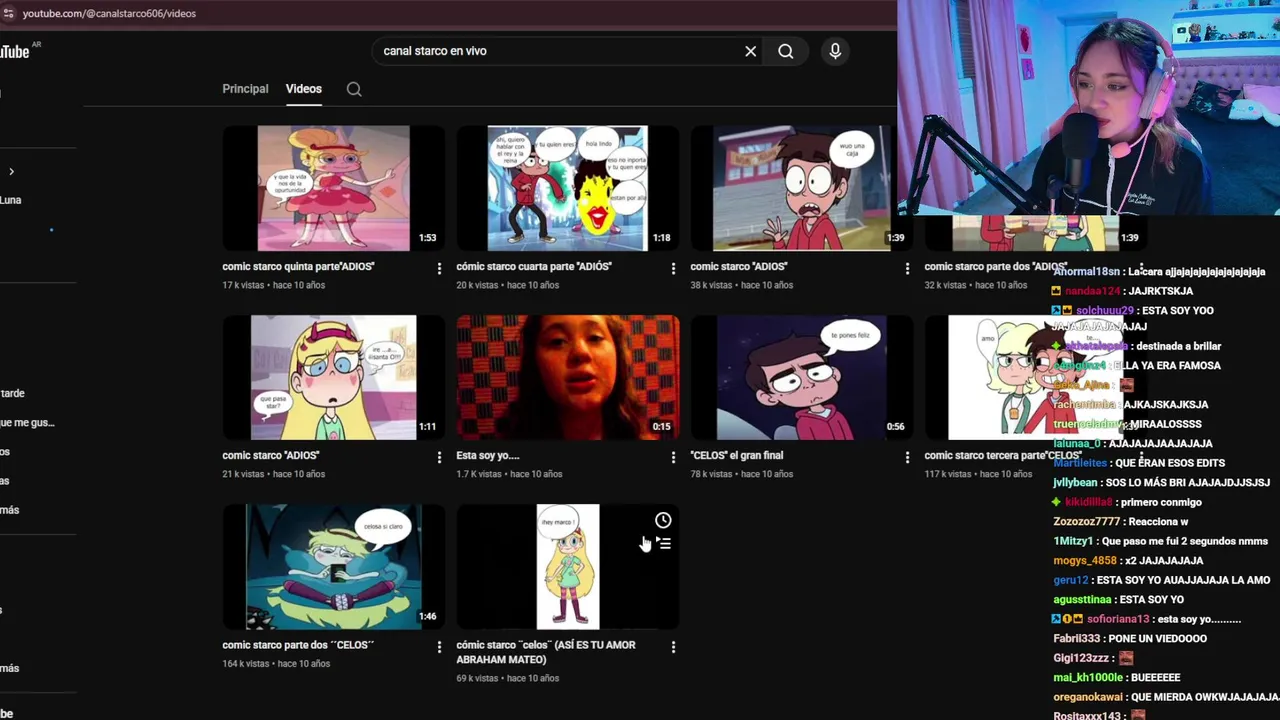Open the 1:39 Marco "wuo una caja" thumbnail

(x=801, y=188)
